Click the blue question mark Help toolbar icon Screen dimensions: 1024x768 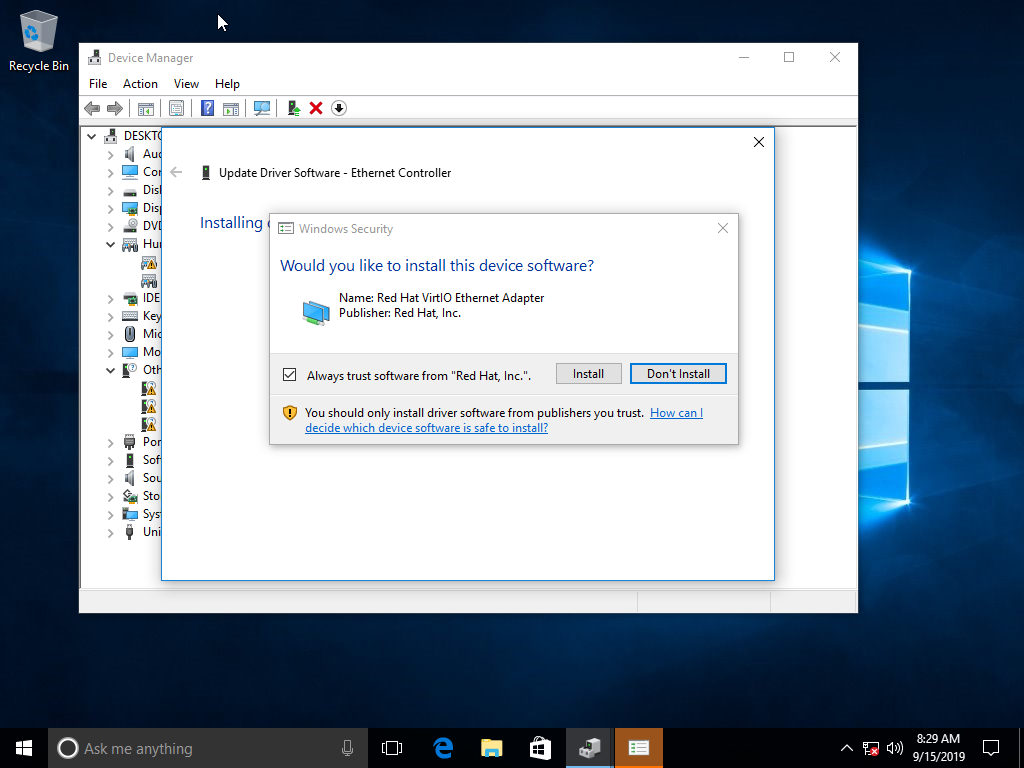(207, 108)
